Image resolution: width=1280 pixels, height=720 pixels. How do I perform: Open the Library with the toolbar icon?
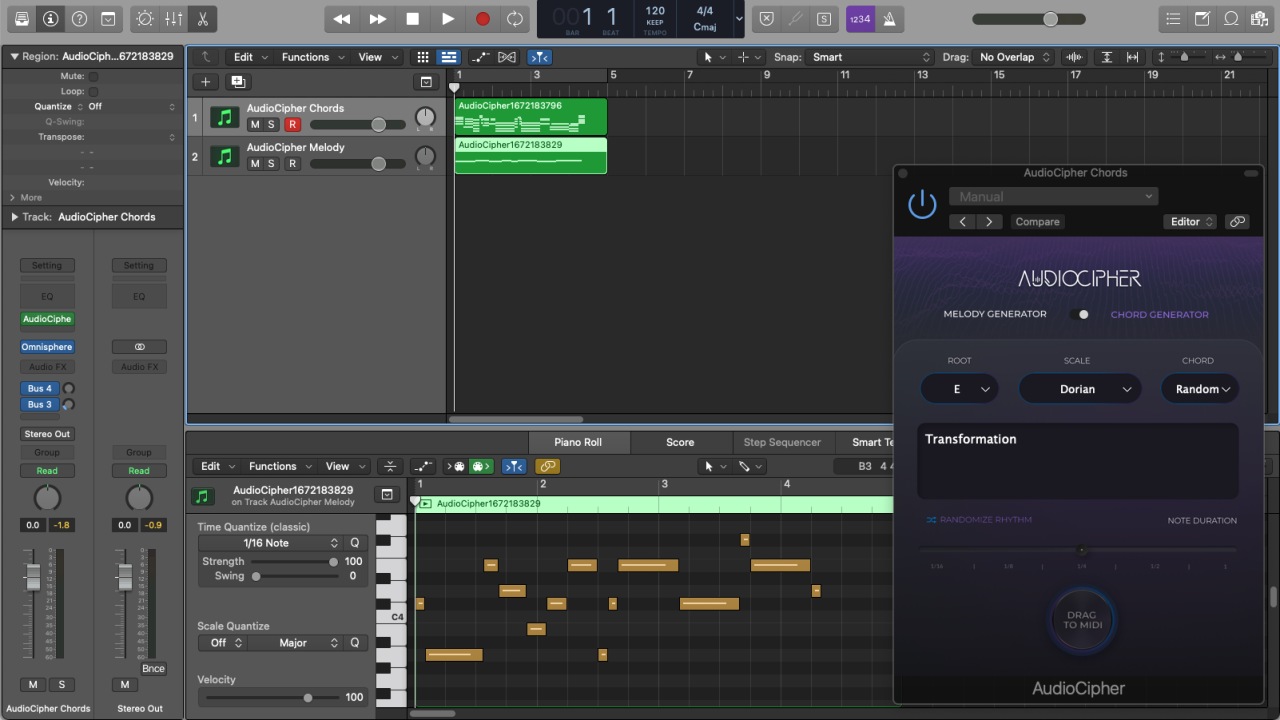tap(20, 18)
